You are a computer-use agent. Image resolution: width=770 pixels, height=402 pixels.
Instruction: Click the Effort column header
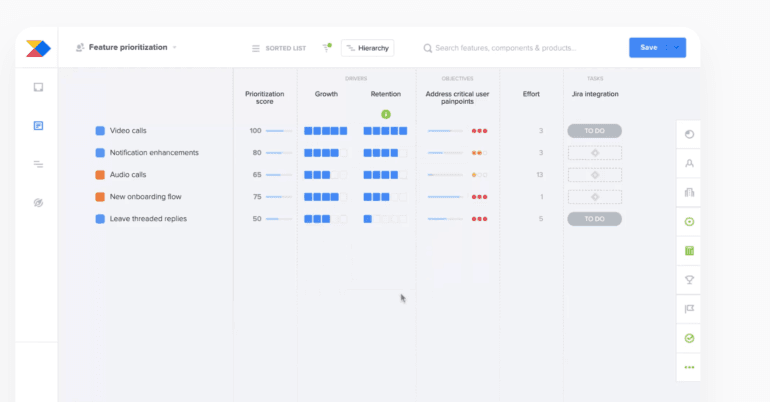coord(531,94)
